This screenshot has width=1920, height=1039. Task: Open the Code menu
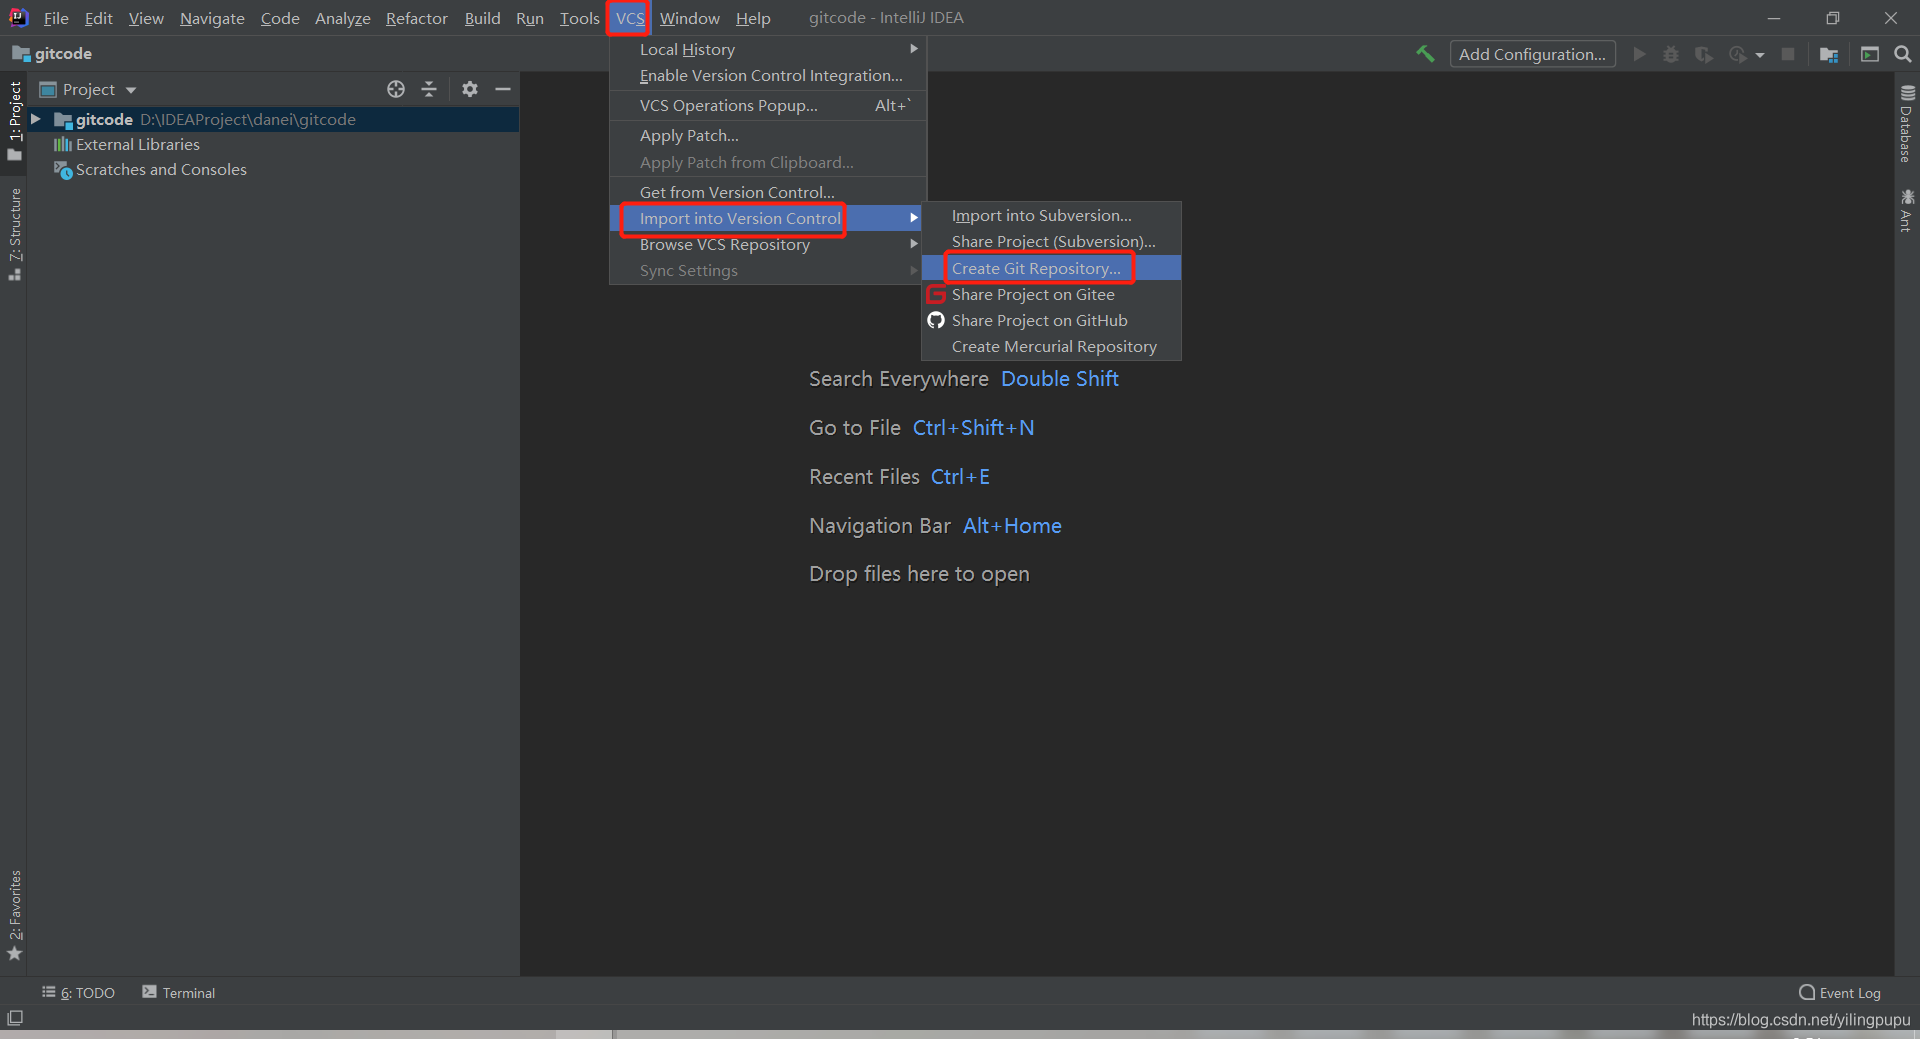coord(280,18)
